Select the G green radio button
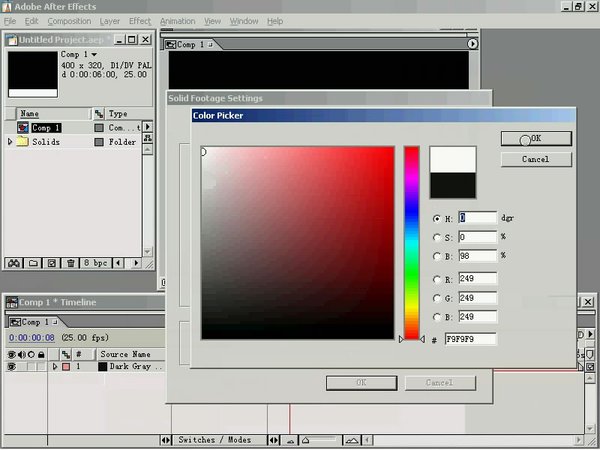Image resolution: width=600 pixels, height=450 pixels. (437, 298)
